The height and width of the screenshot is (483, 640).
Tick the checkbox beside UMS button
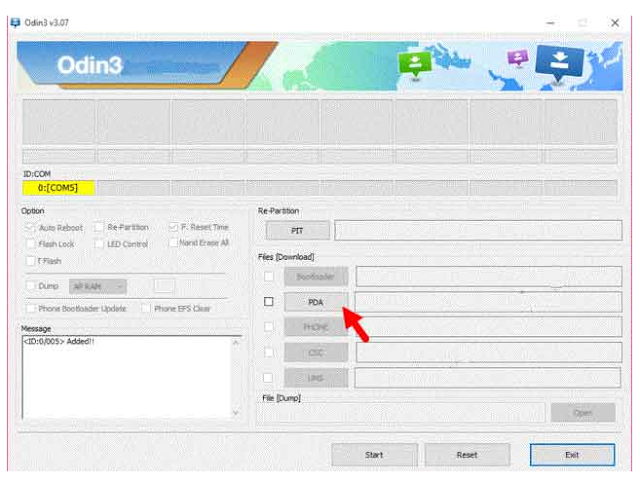tap(268, 378)
